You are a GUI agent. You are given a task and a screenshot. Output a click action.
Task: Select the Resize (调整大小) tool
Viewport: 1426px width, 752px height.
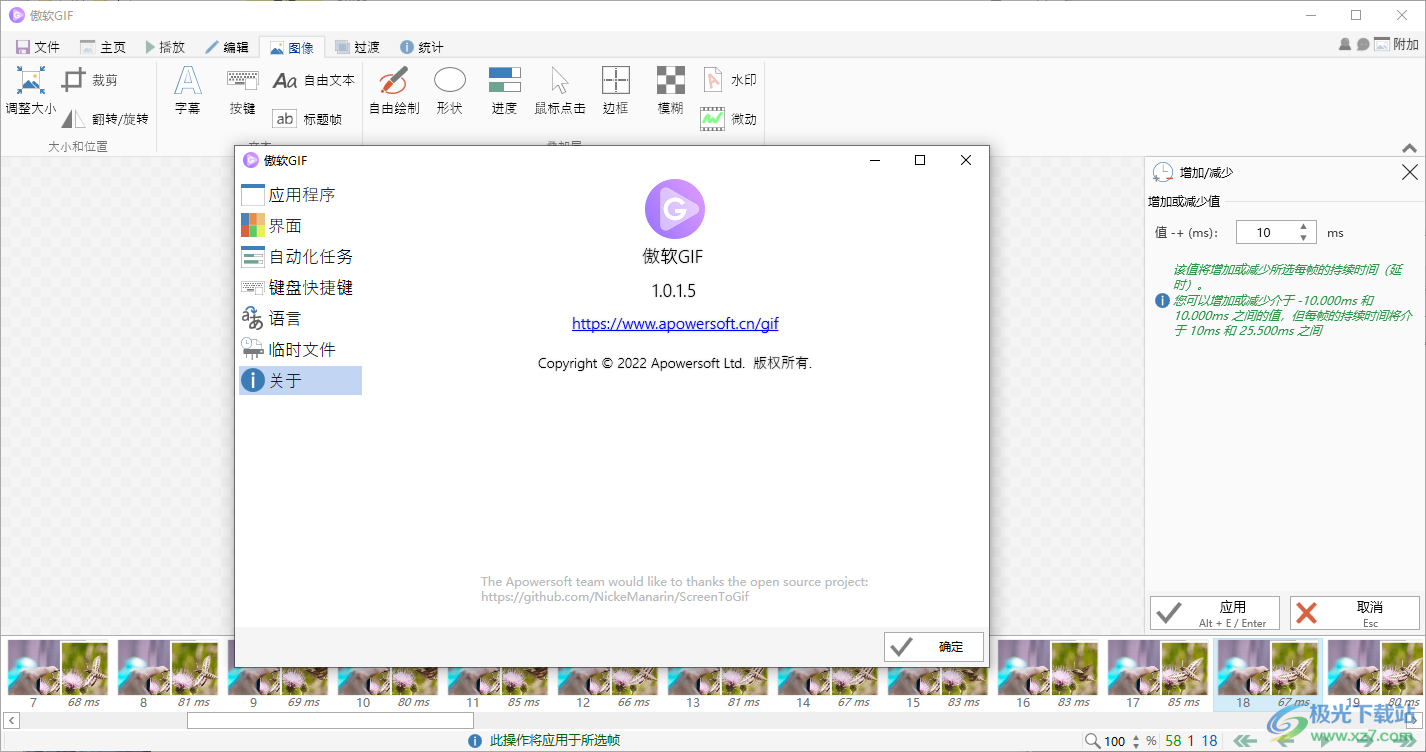tap(31, 90)
